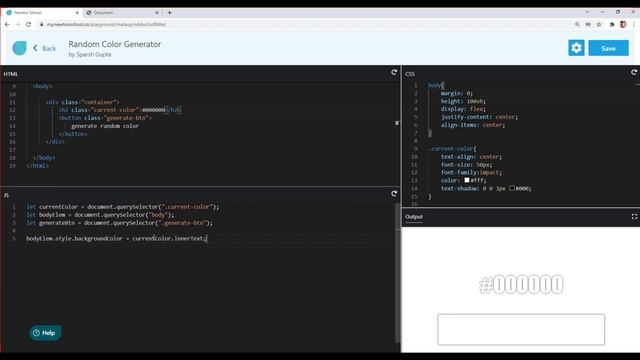Screen dimensions: 640x360
Task: Click the Newton School logo icon
Action: click(x=19, y=48)
